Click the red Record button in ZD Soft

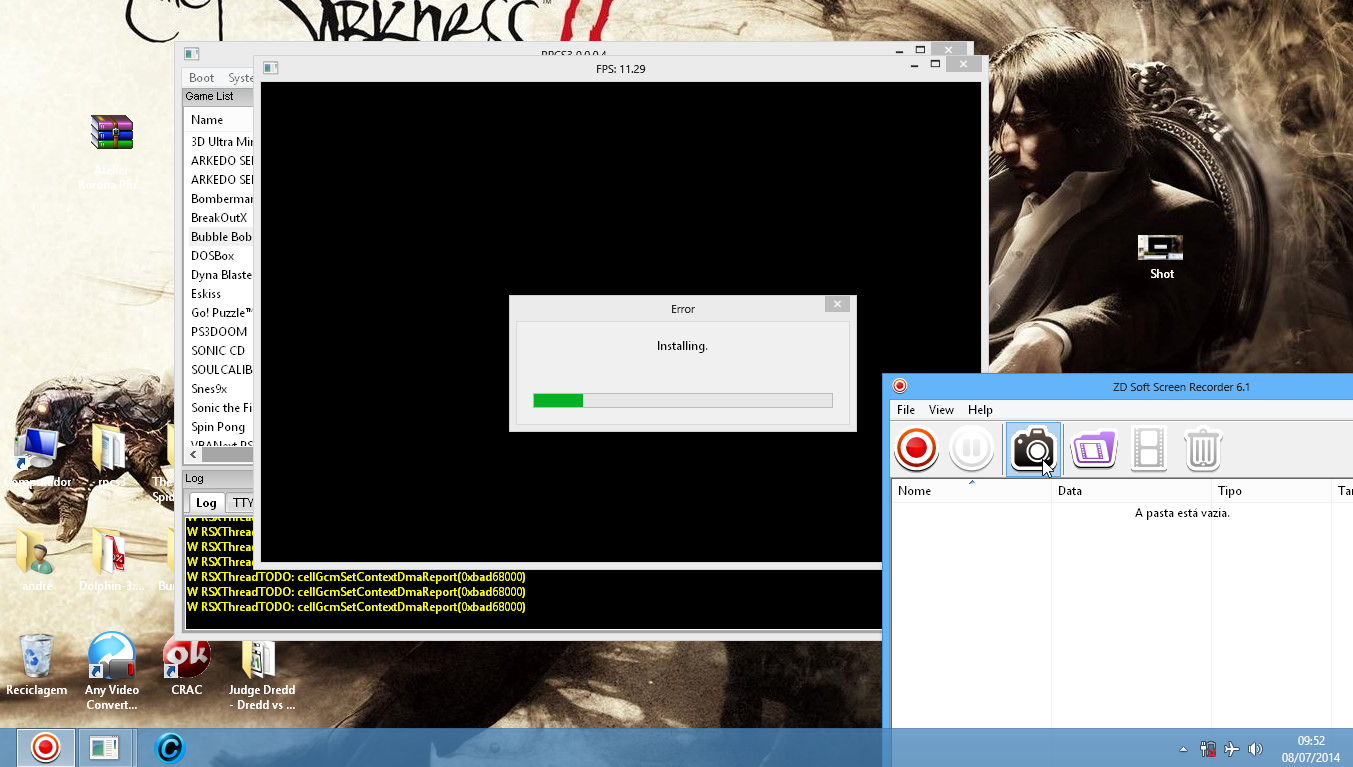pyautogui.click(x=916, y=449)
